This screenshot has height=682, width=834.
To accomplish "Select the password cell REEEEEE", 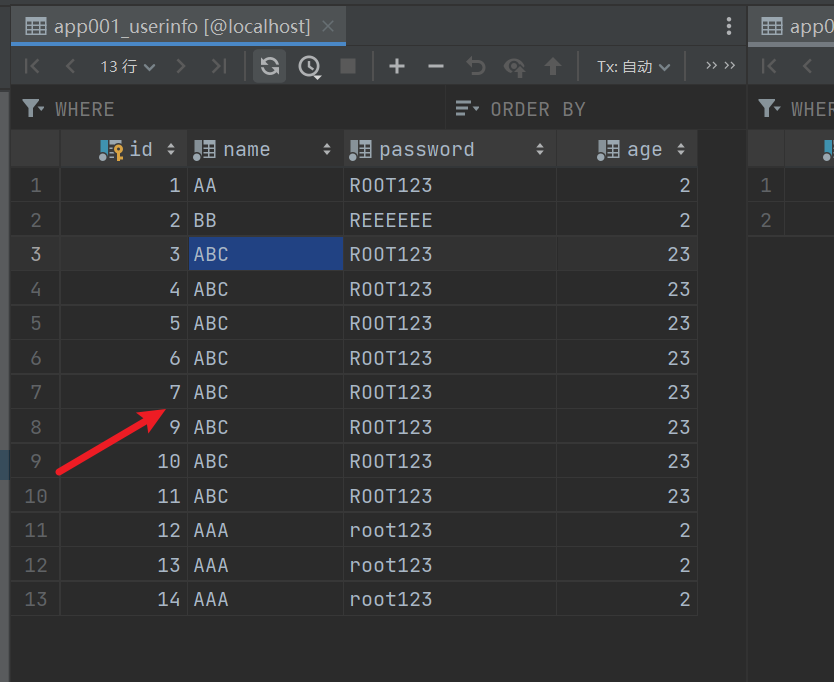I will tap(450, 220).
